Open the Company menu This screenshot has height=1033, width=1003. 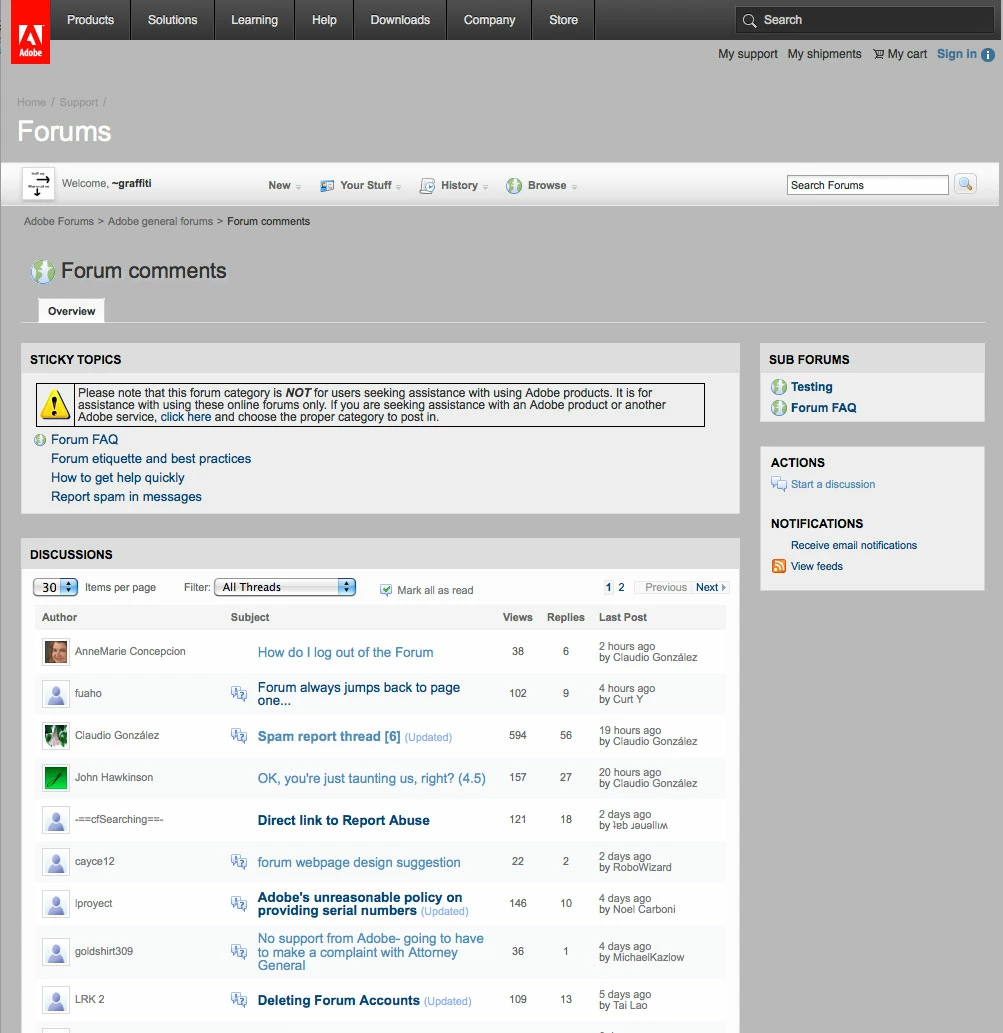489,20
